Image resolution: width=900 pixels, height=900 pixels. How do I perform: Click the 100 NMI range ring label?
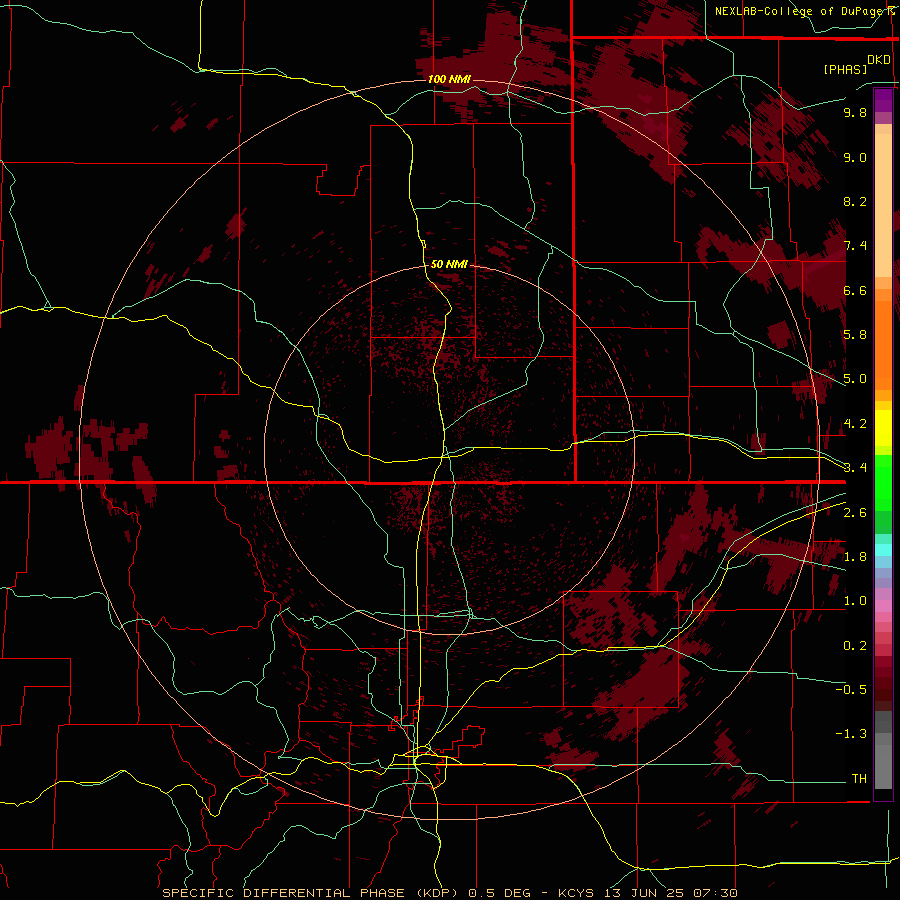[x=449, y=79]
